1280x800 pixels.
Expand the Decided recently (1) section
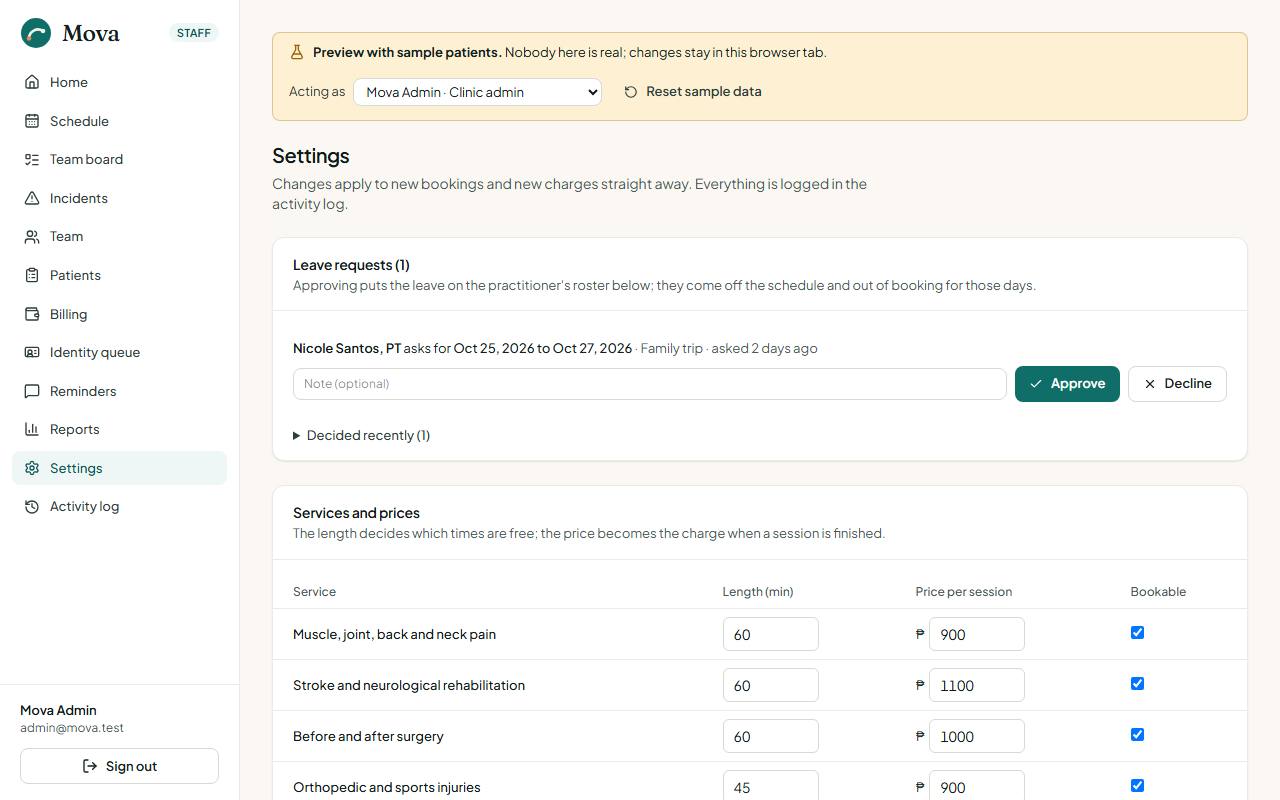coord(361,435)
